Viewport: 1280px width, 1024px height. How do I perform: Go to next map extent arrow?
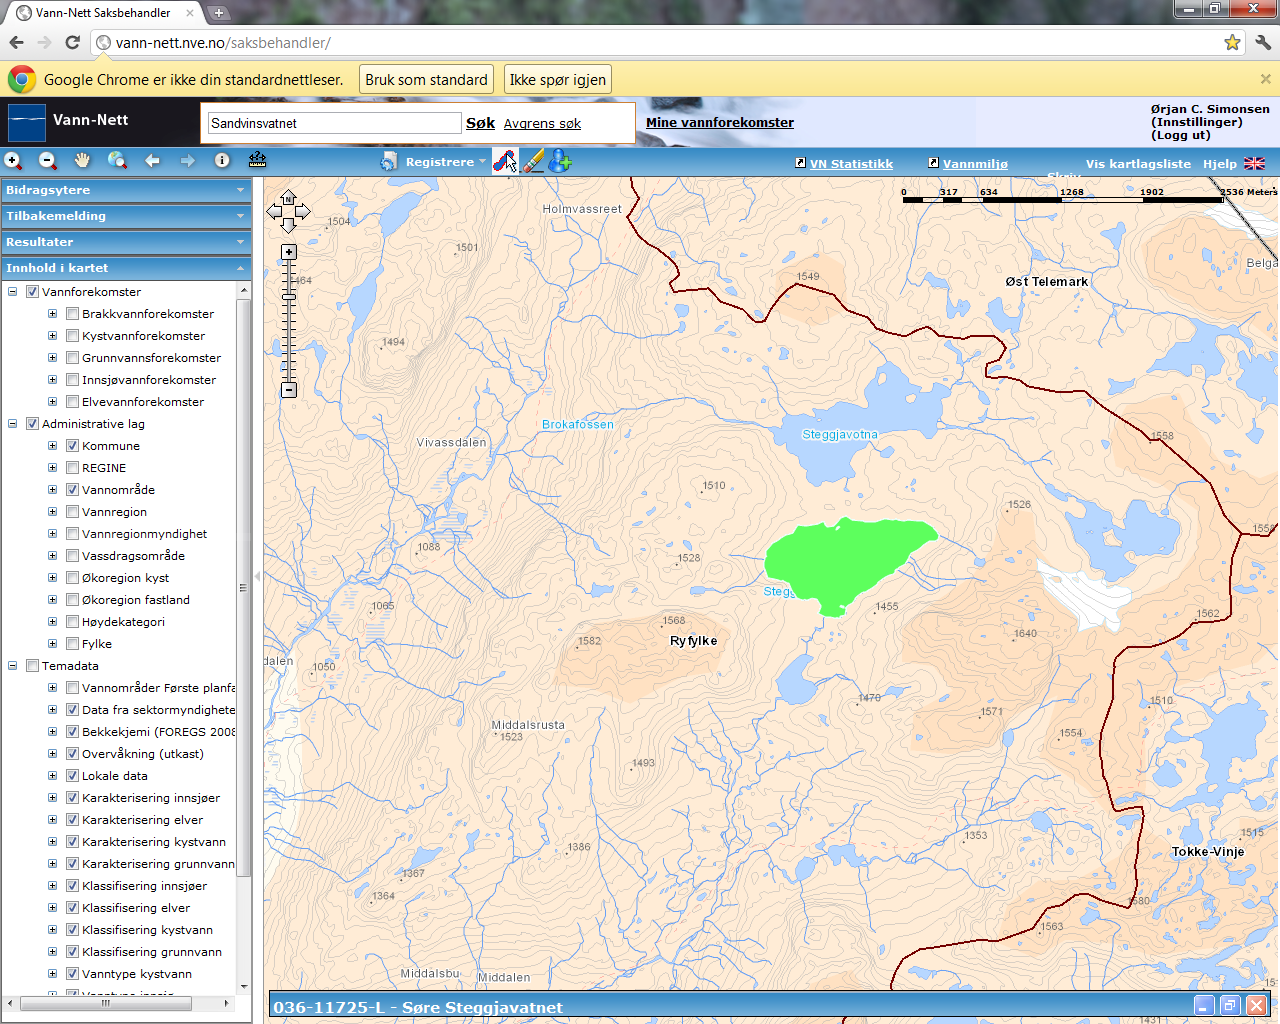pyautogui.click(x=187, y=161)
